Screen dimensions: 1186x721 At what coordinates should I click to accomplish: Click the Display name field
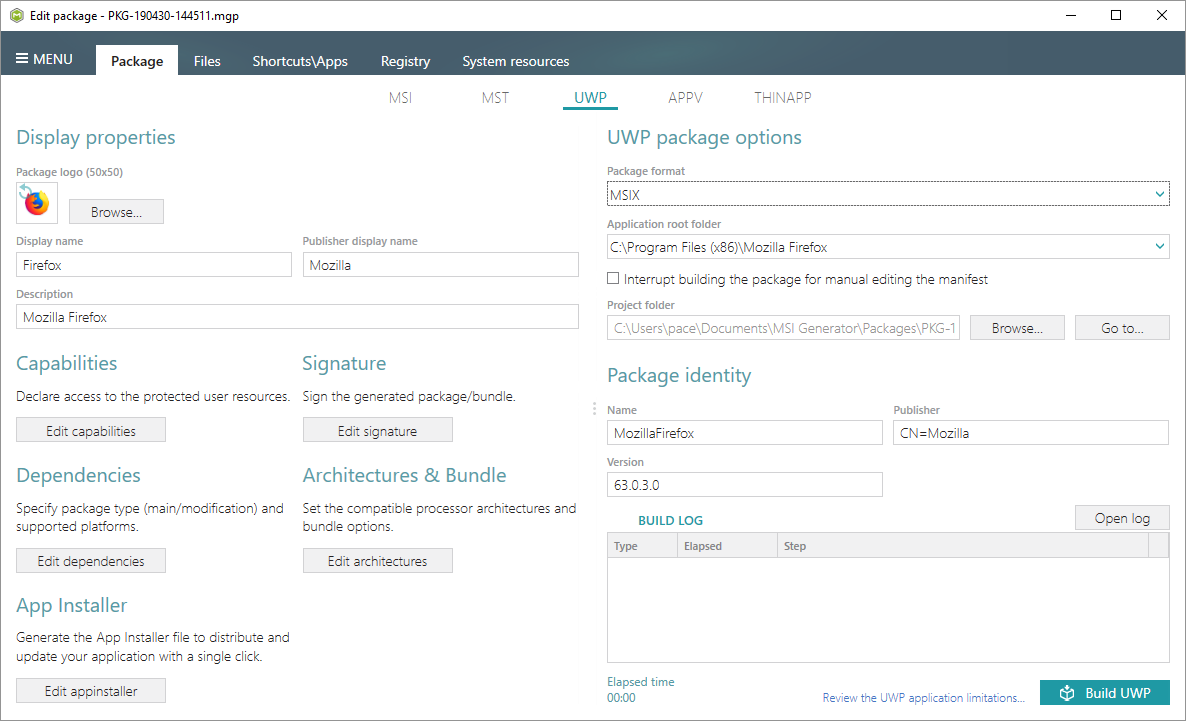coord(154,265)
